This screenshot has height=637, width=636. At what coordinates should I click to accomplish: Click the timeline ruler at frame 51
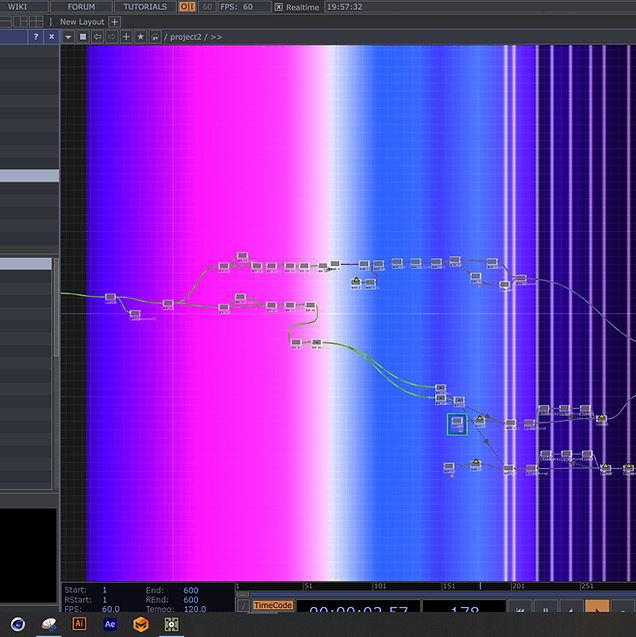point(308,586)
